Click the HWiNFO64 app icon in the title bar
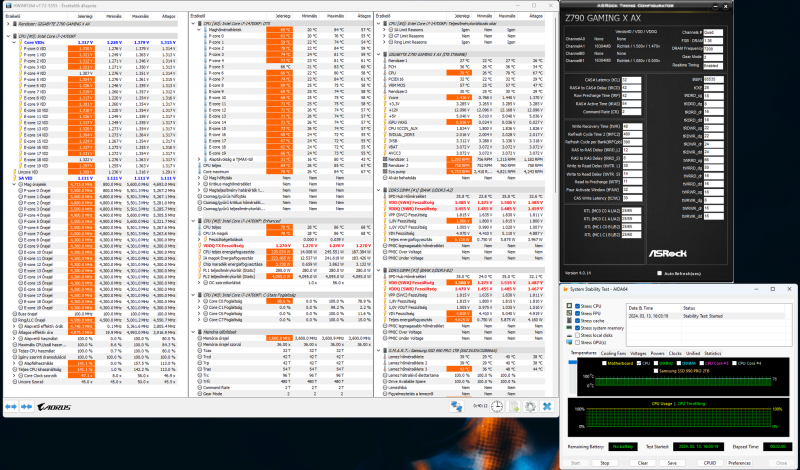 9,6
